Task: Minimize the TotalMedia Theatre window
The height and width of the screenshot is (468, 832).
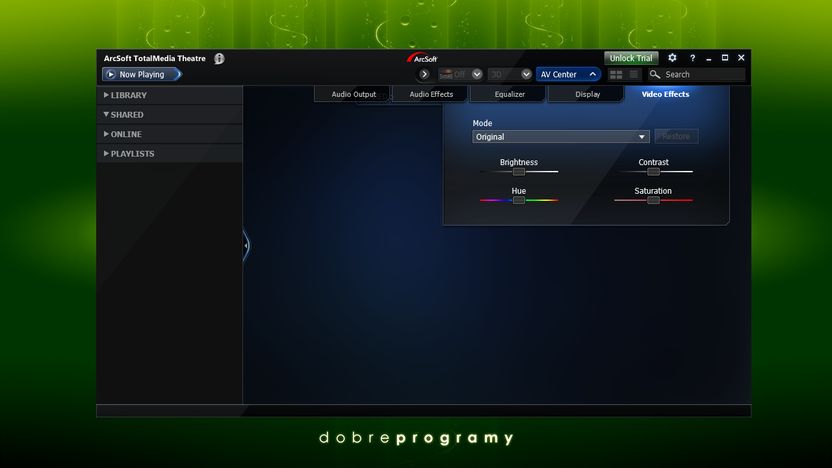Action: click(x=709, y=58)
